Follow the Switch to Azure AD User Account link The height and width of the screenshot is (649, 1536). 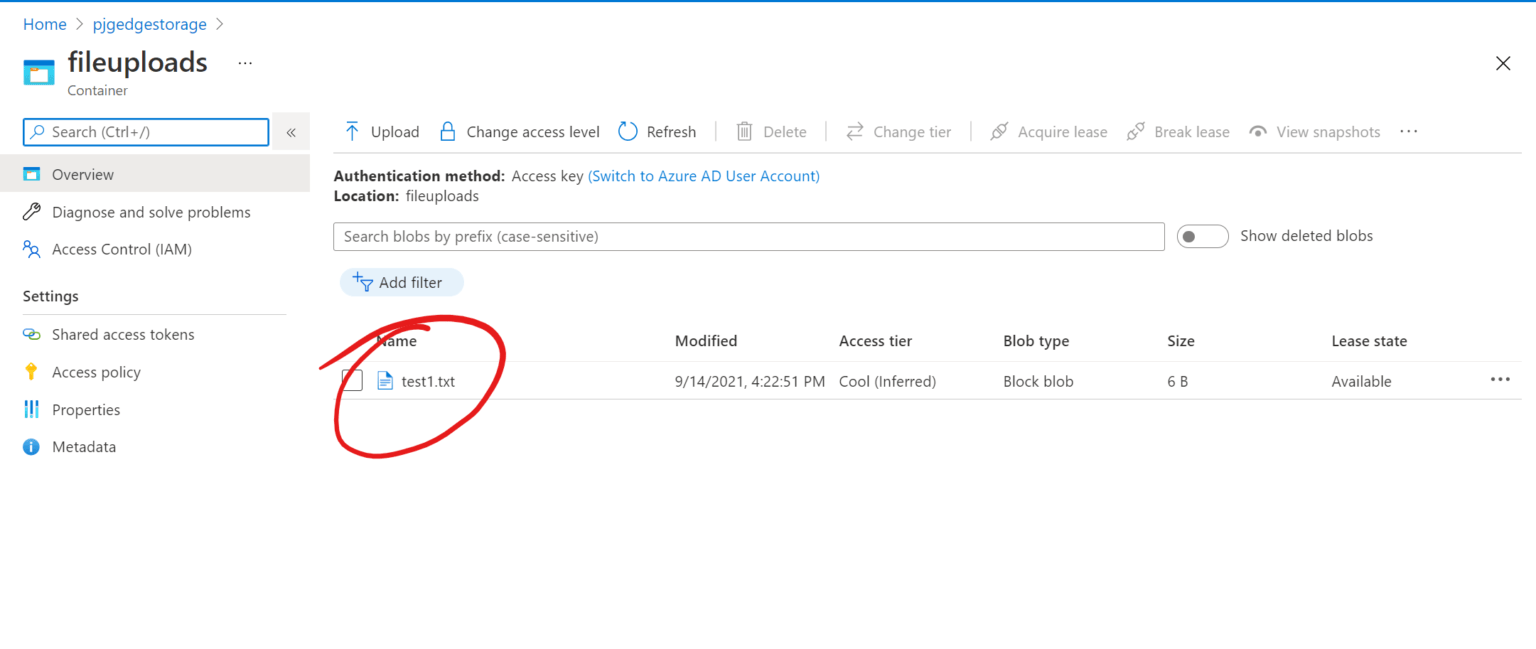(704, 175)
